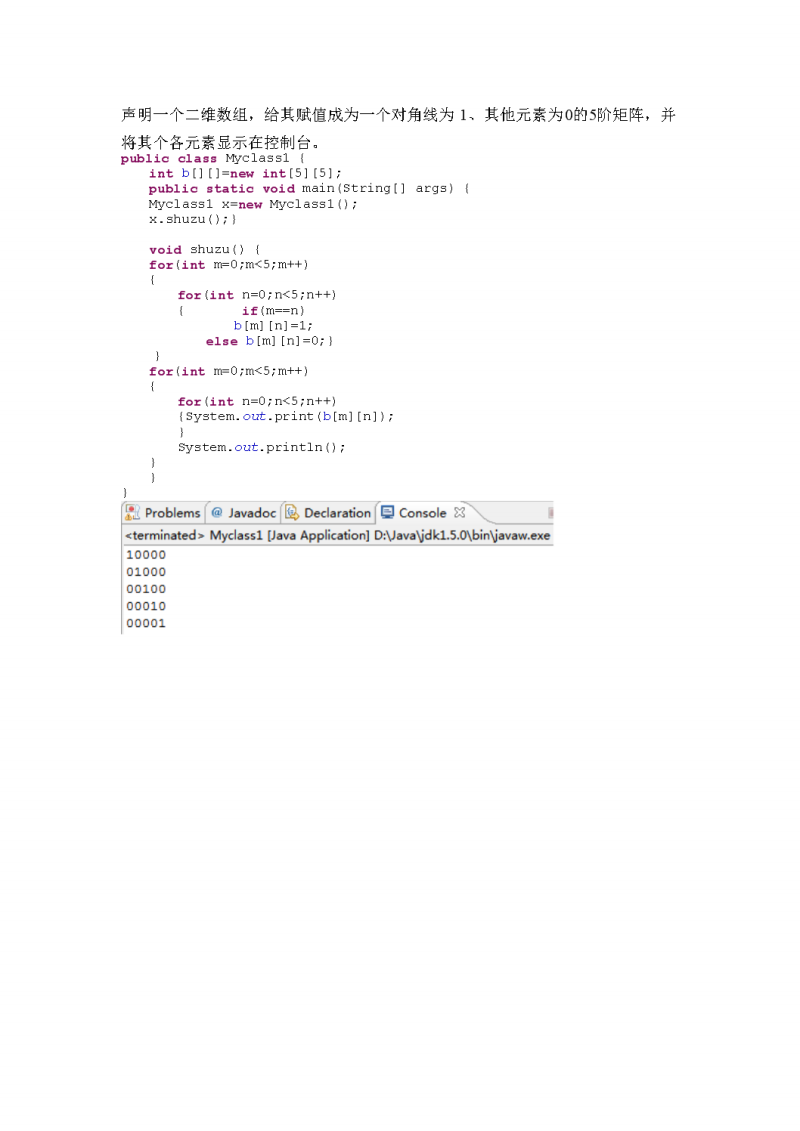Click the Console monitor icon

pyautogui.click(x=387, y=512)
